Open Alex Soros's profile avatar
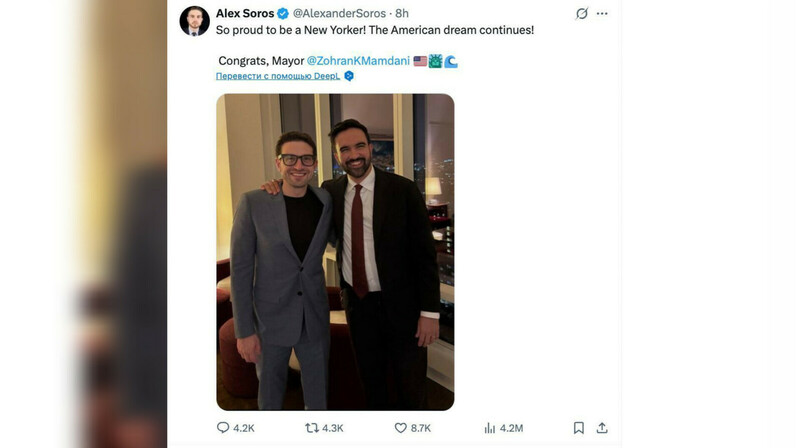 (194, 21)
